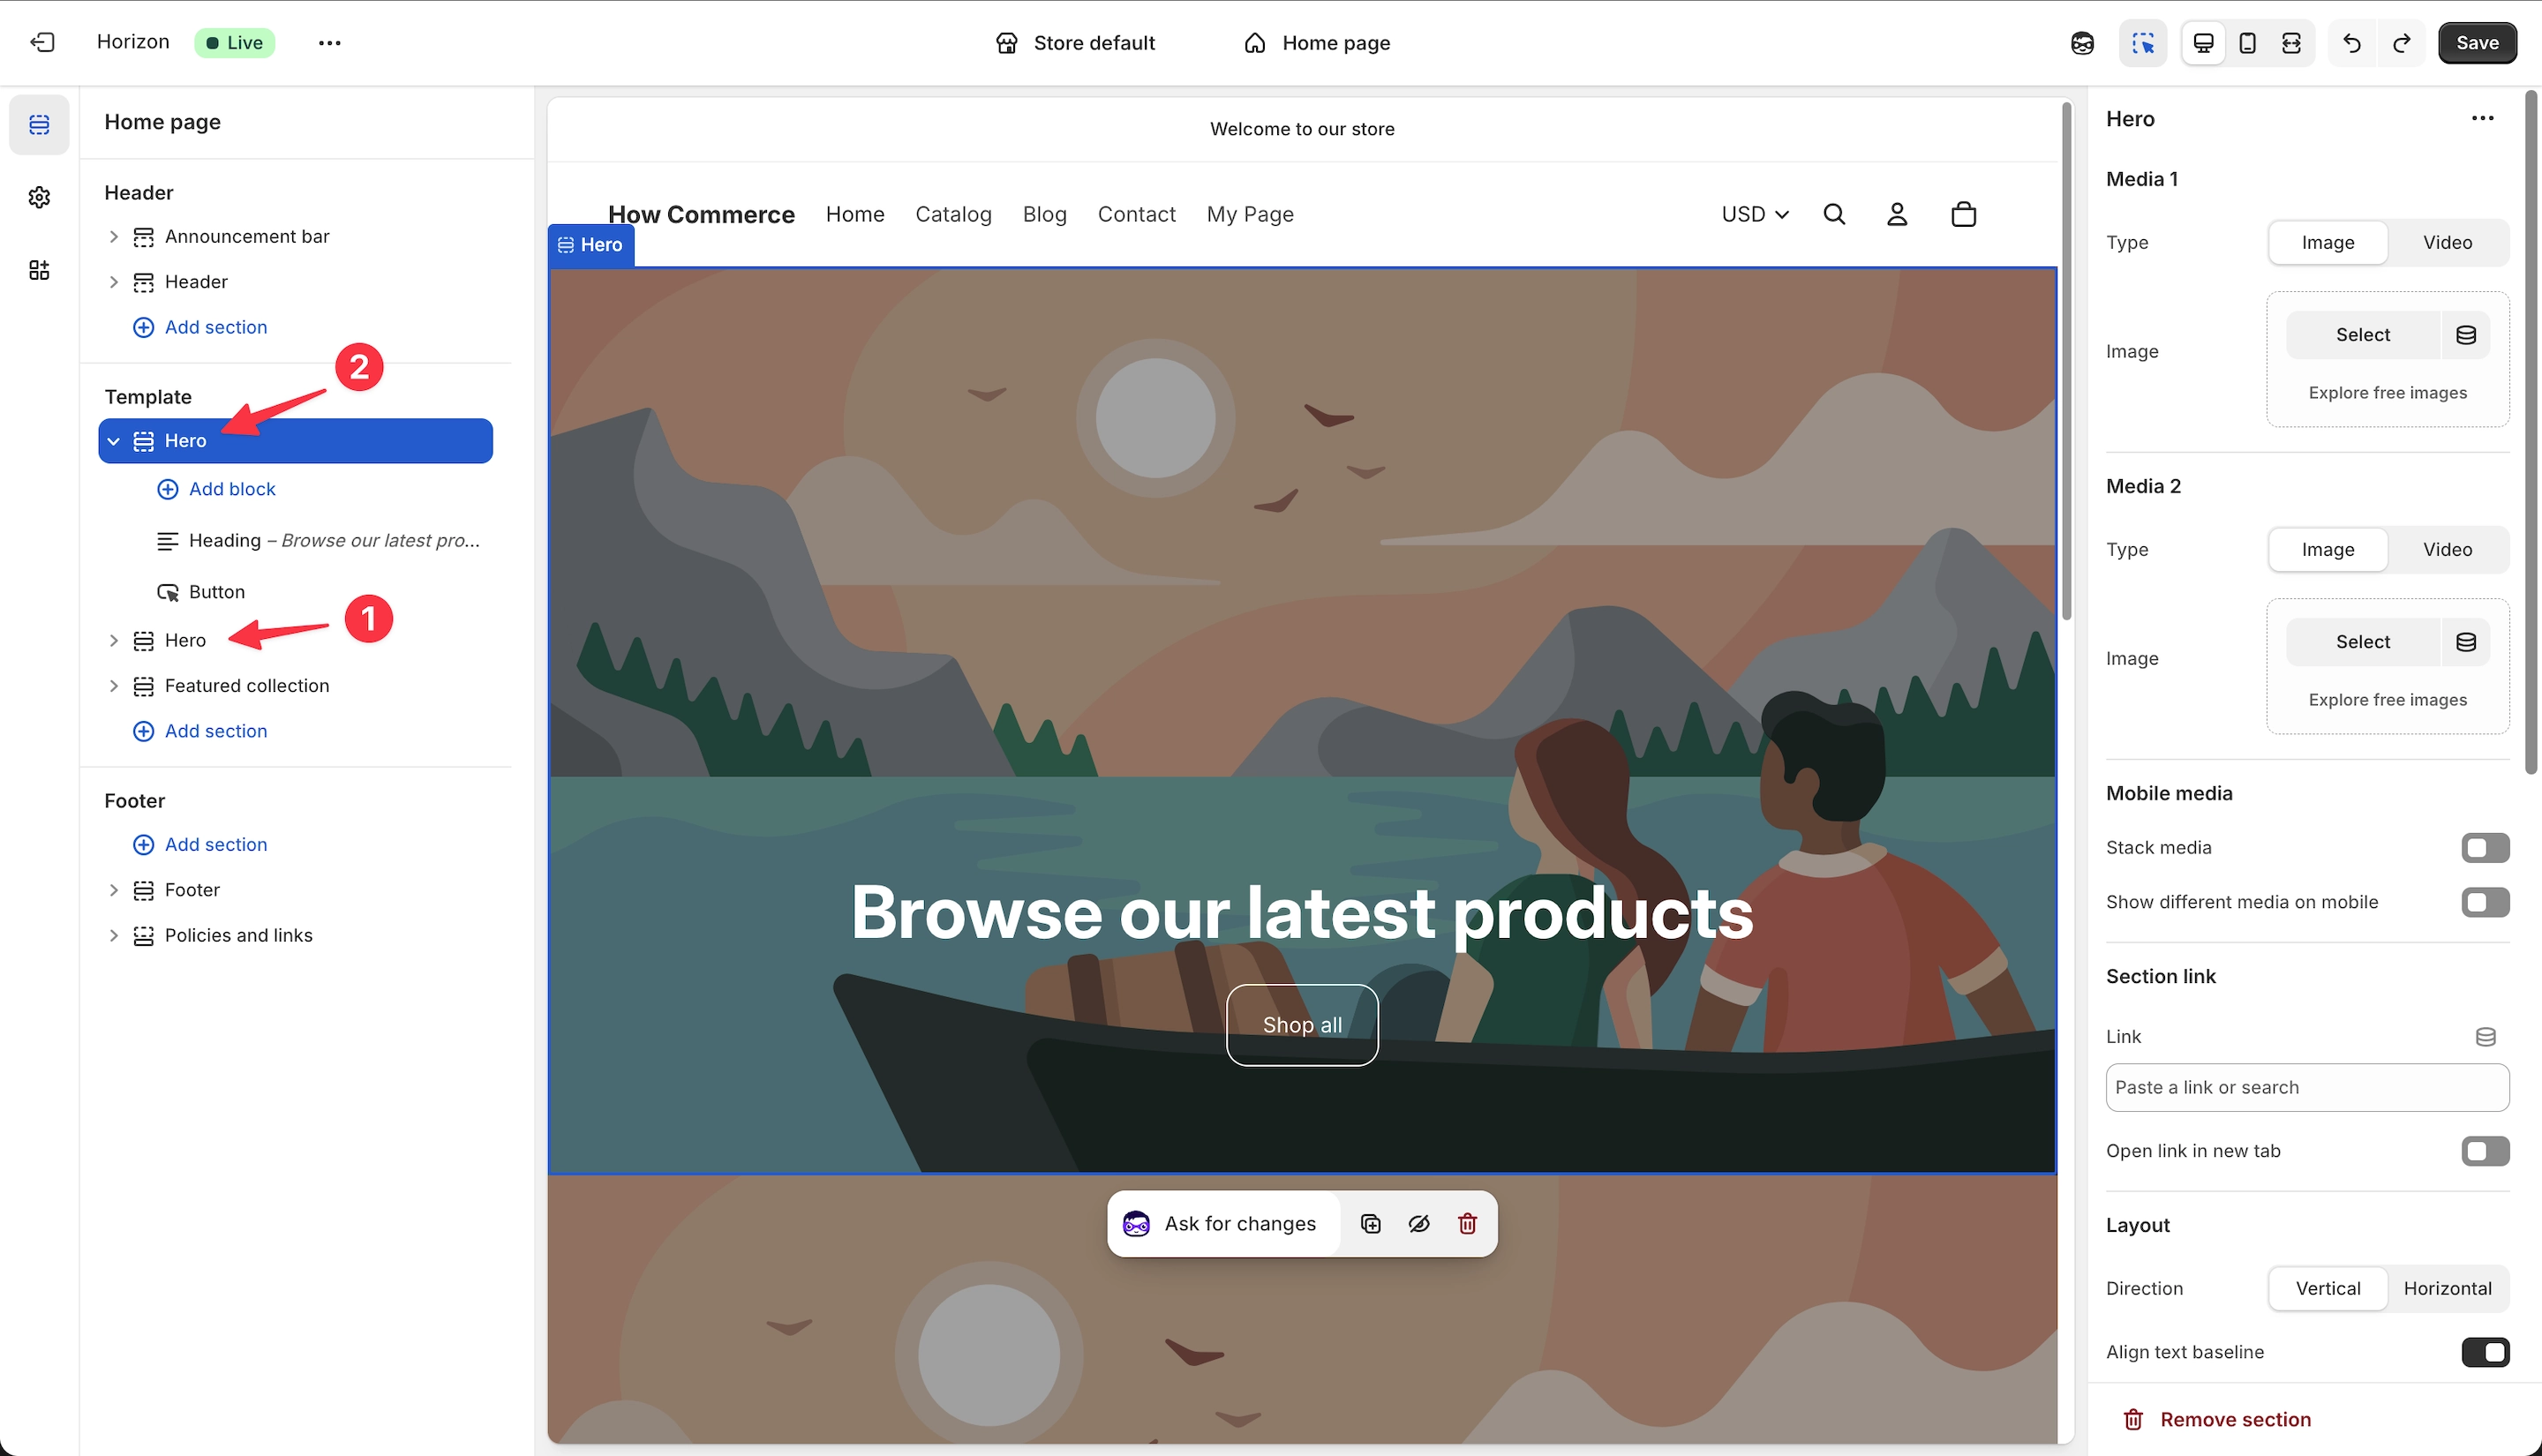The height and width of the screenshot is (1456, 2542).
Task: Click the exit editor back icon
Action: (42, 42)
